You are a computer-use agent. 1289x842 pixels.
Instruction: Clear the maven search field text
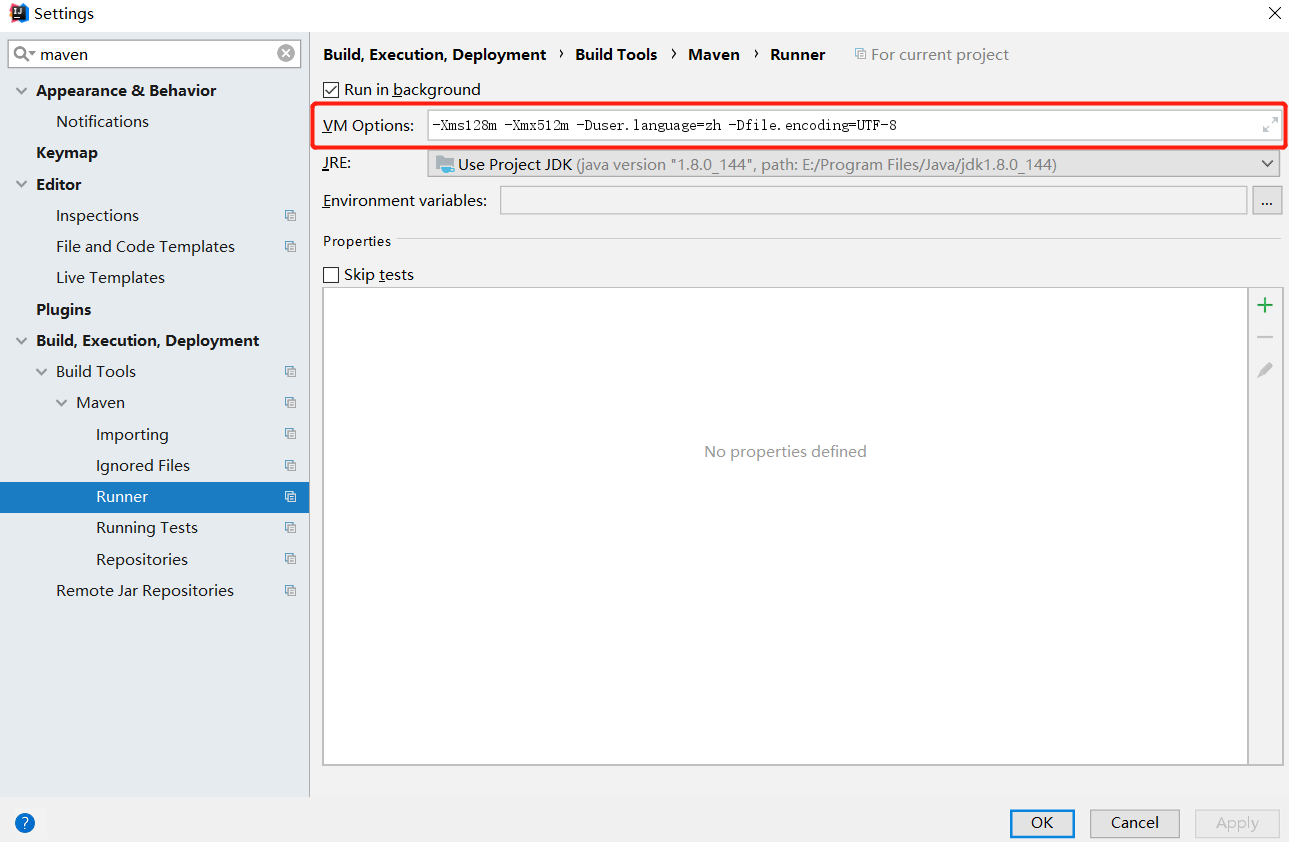[x=286, y=54]
